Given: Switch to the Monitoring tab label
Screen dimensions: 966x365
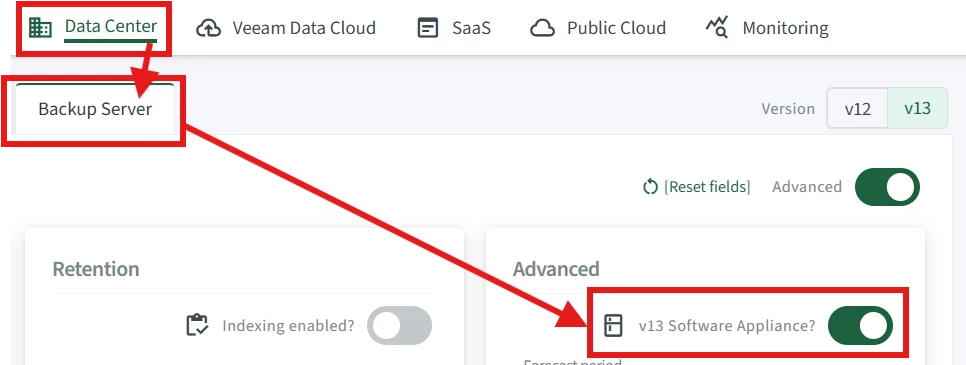Looking at the screenshot, I should (785, 28).
